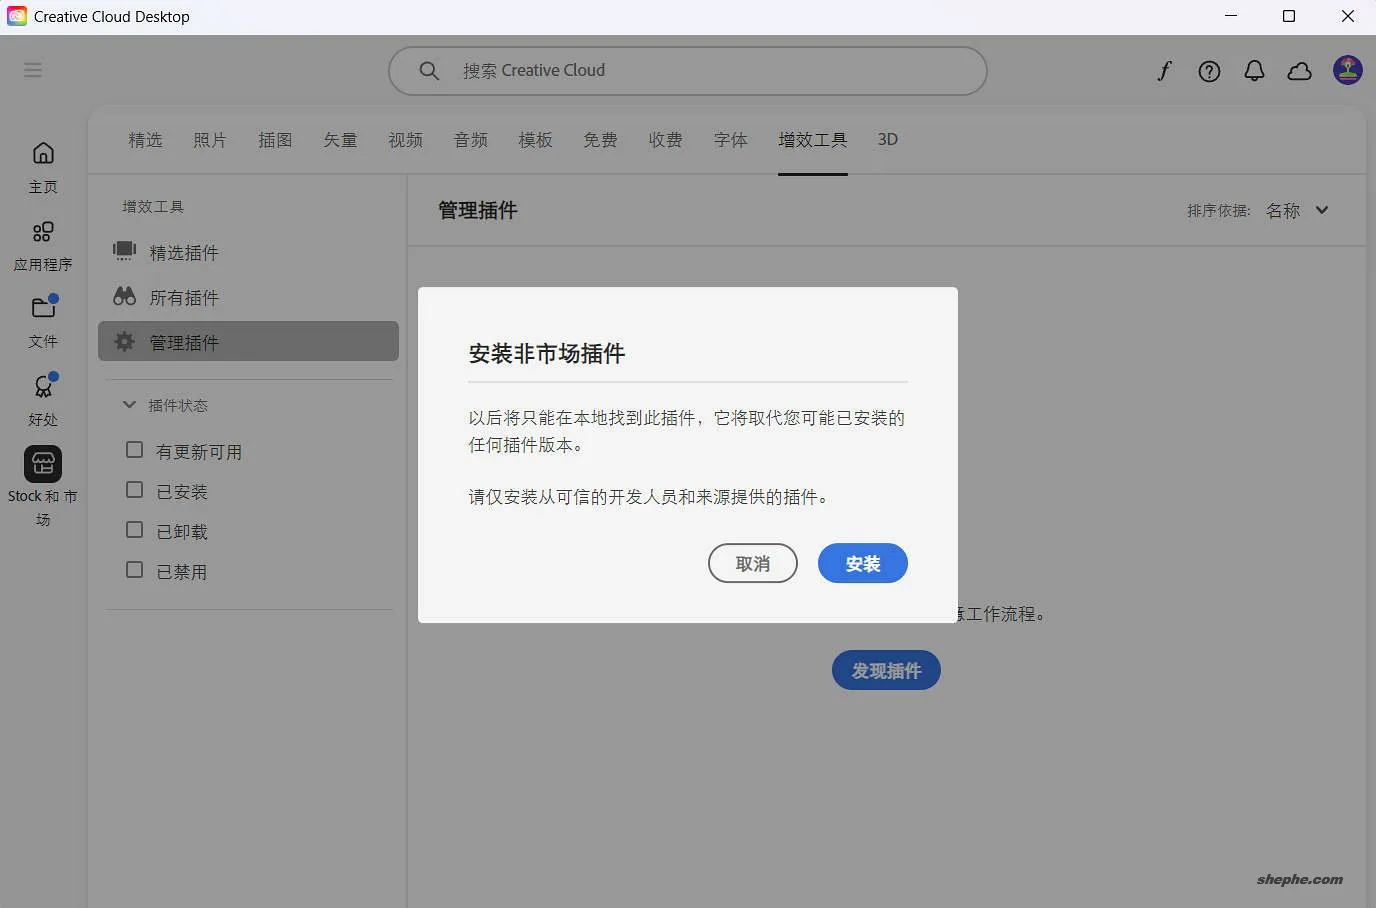Open the user profile avatar
1376x908 pixels.
tap(1347, 70)
